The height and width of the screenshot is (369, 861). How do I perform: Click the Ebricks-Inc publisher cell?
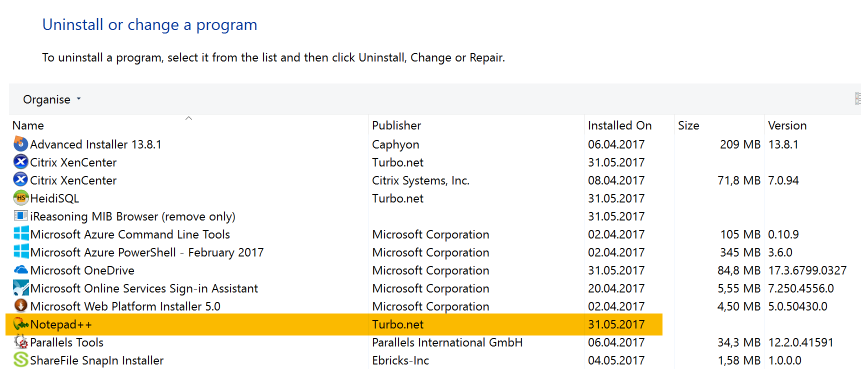tap(400, 360)
